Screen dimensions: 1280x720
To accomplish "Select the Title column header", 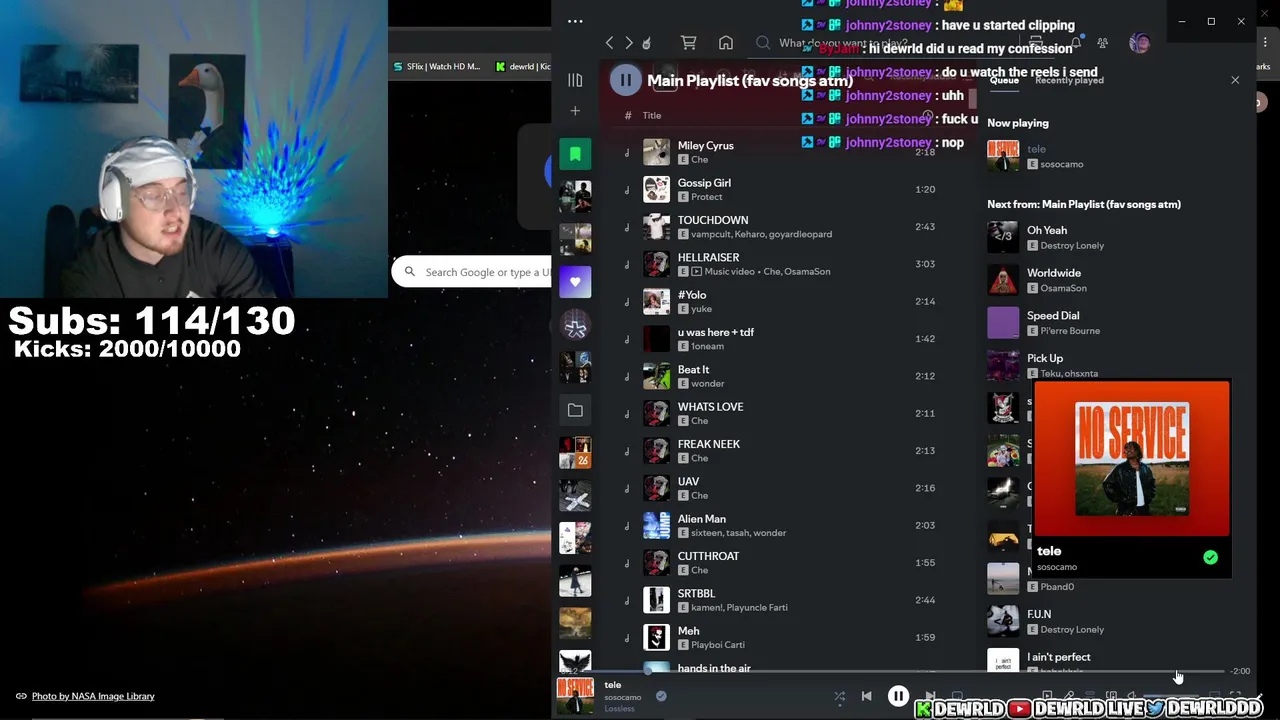I will (652, 116).
